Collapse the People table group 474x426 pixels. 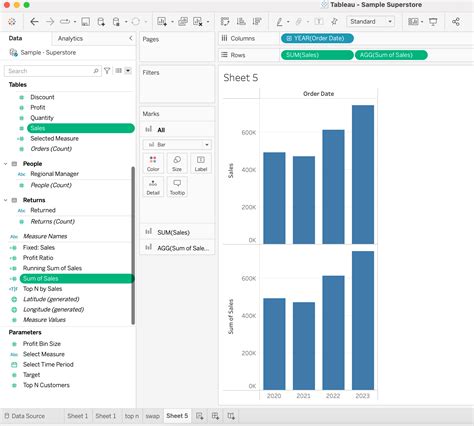[6, 164]
